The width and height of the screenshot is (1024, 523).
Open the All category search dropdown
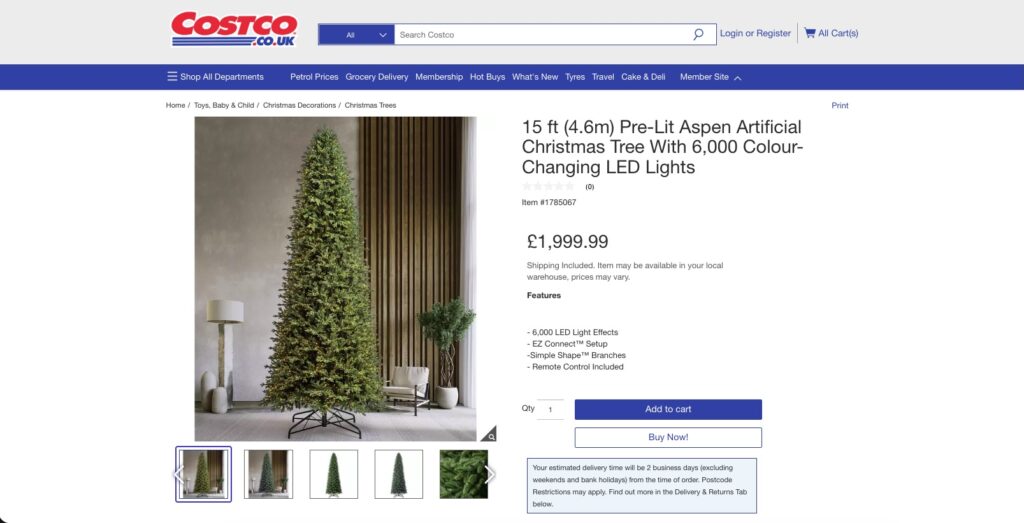357,35
